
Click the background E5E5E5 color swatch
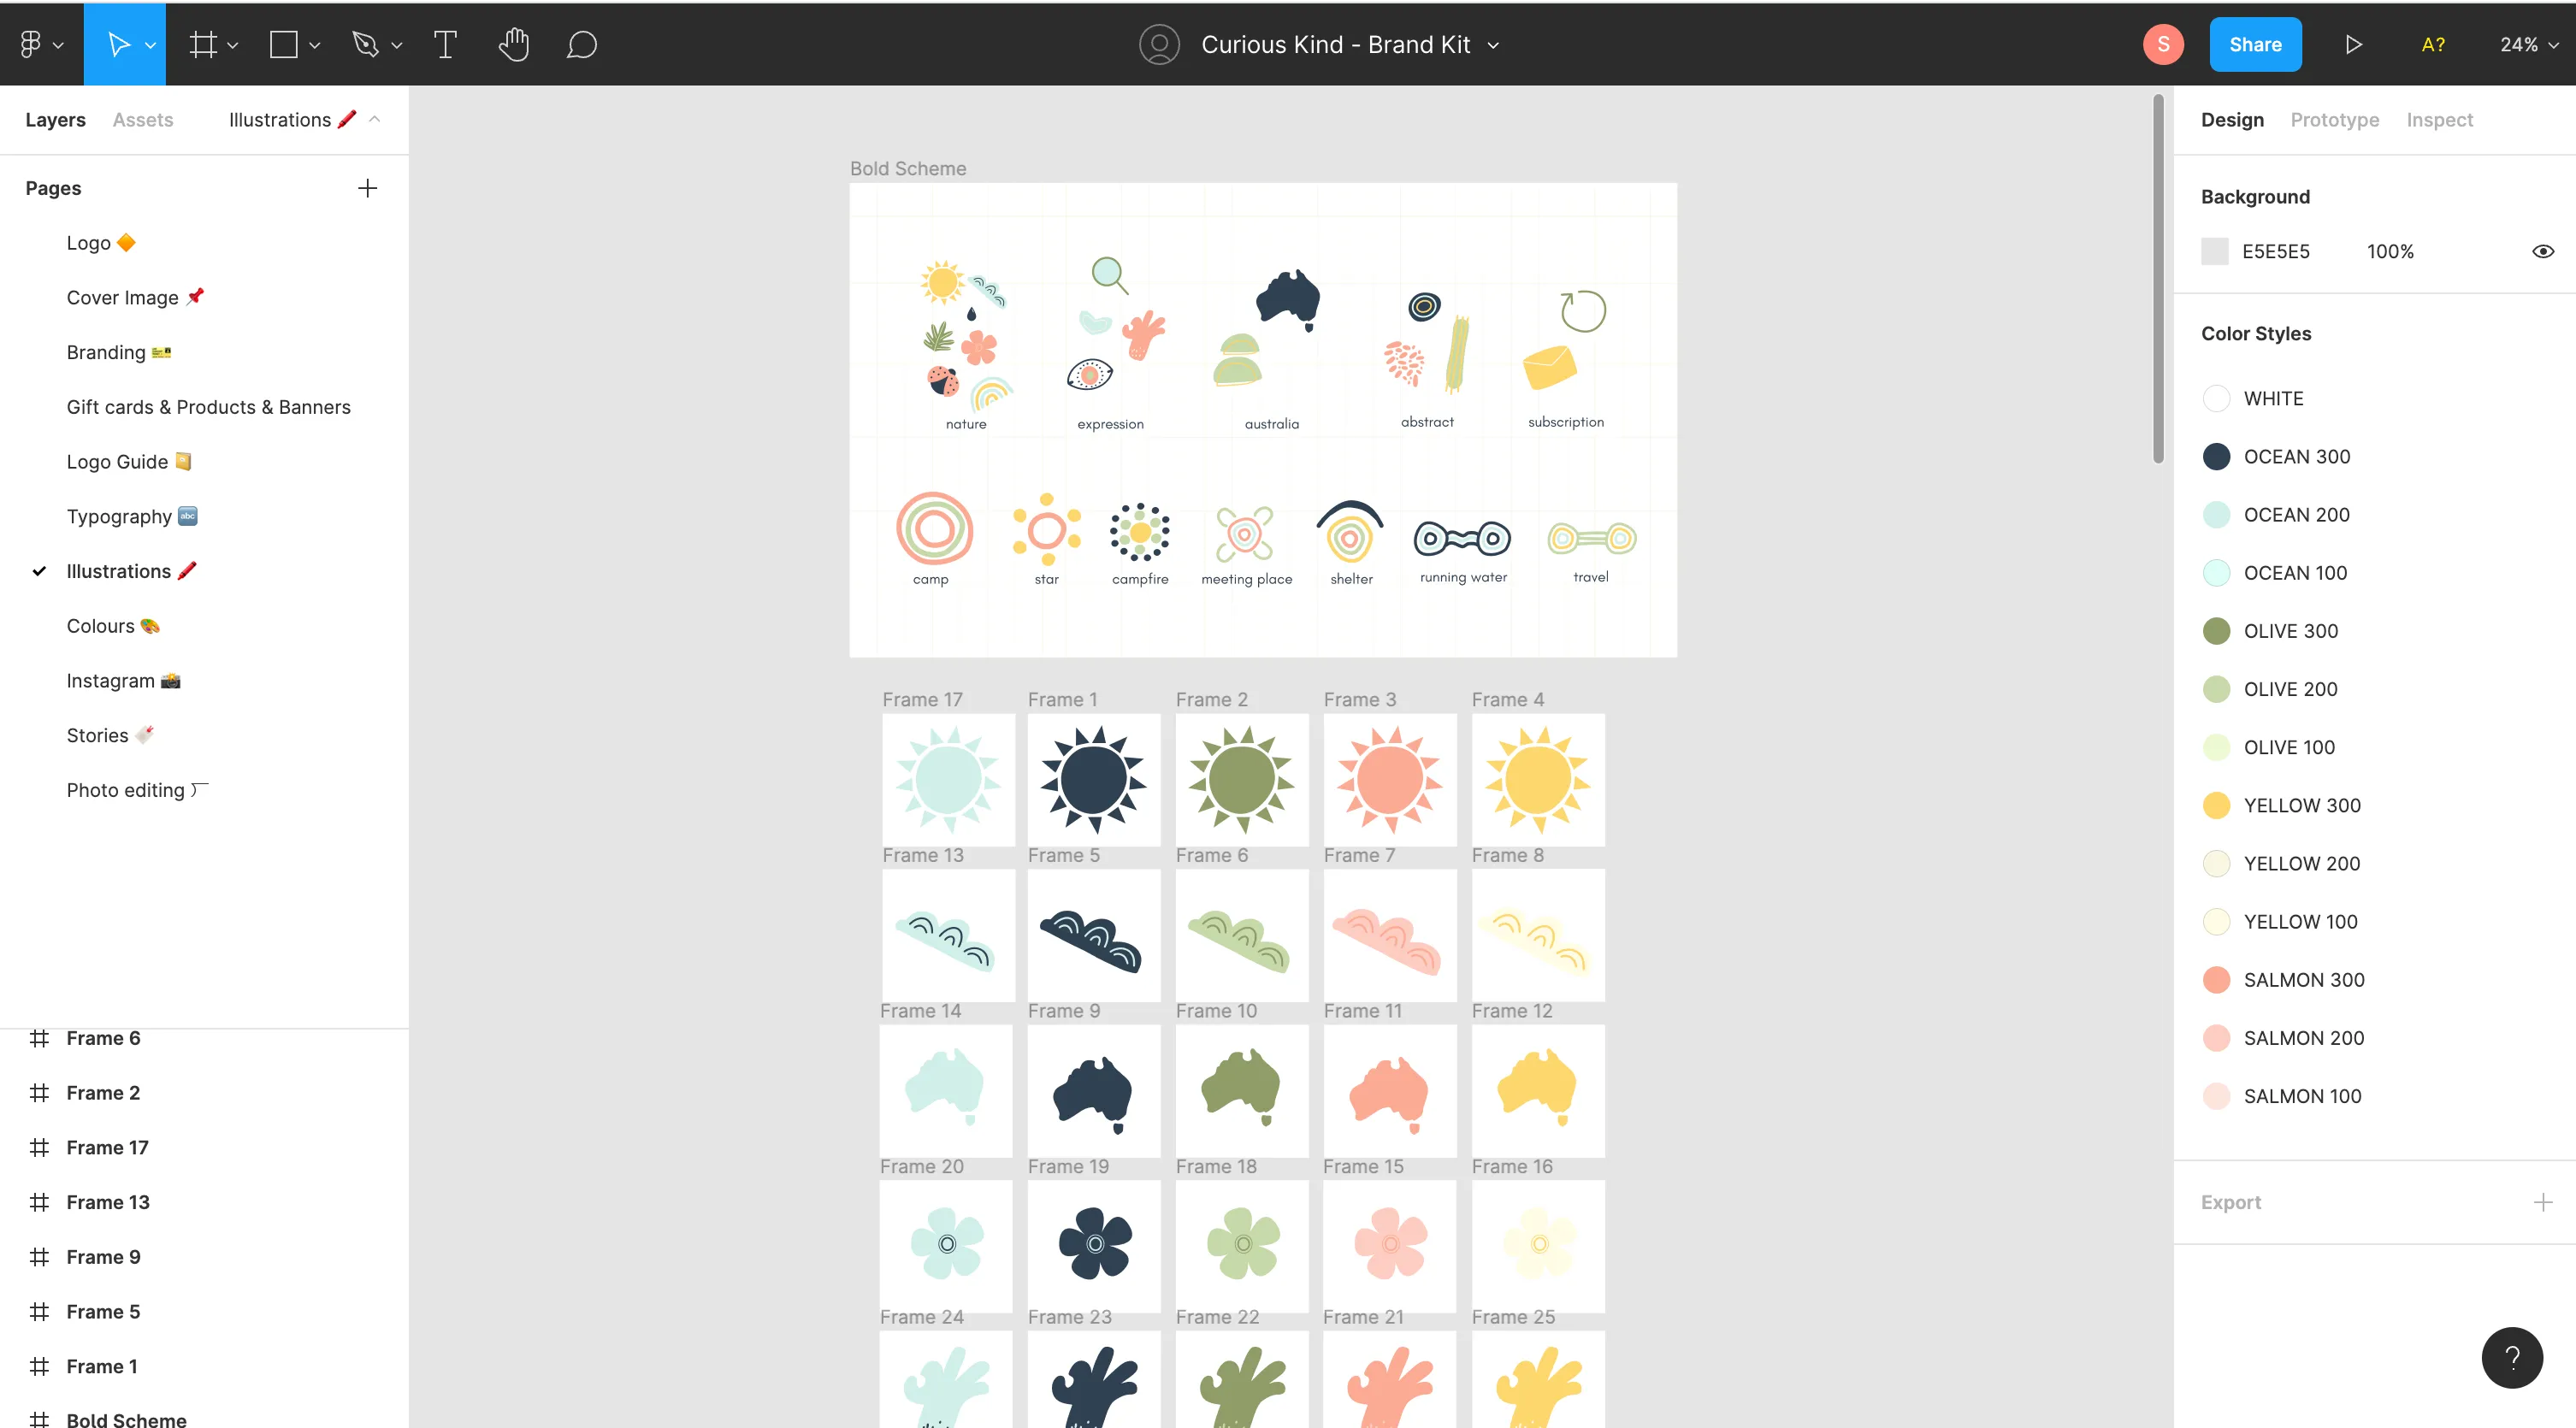(x=2215, y=251)
